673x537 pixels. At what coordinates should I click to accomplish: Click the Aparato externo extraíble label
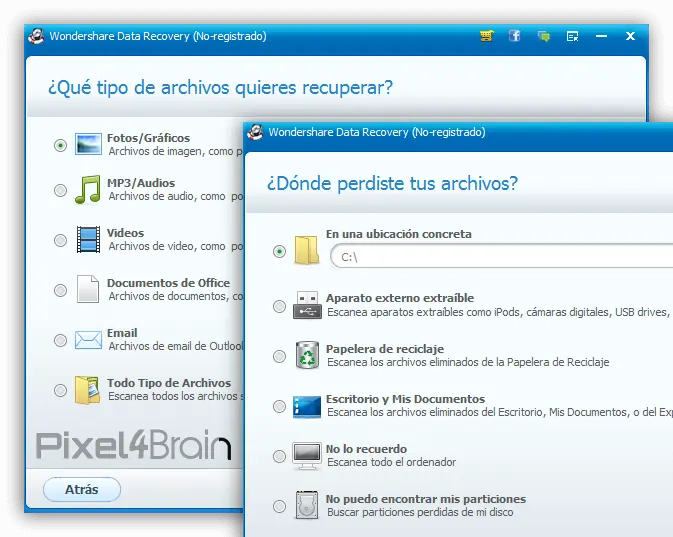400,298
